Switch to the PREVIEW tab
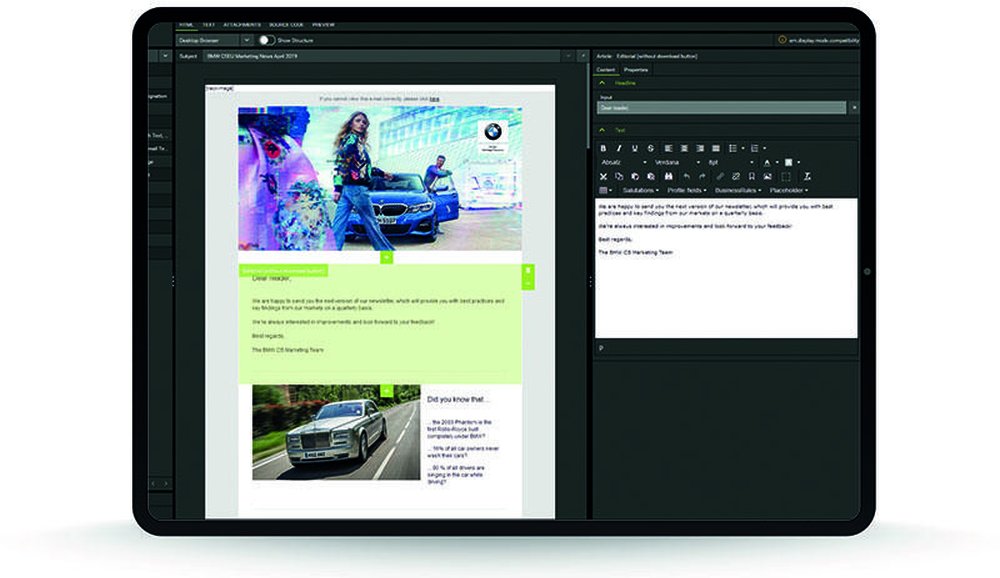1000x578 pixels. click(323, 24)
